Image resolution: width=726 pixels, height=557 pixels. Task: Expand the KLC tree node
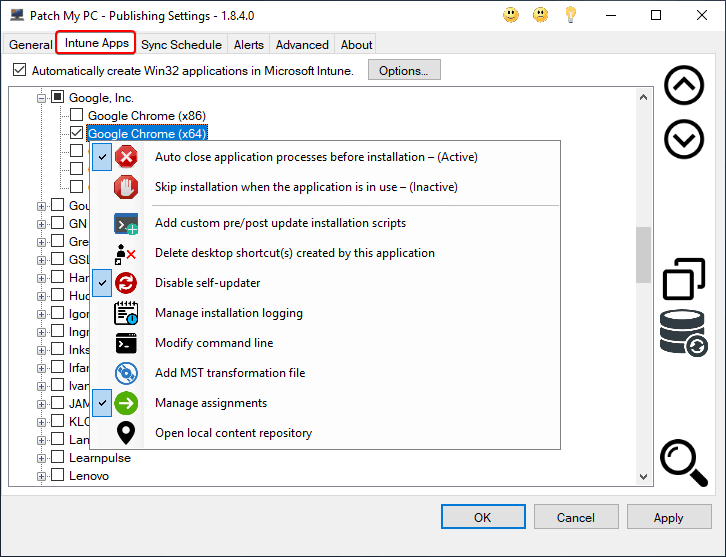(x=41, y=422)
